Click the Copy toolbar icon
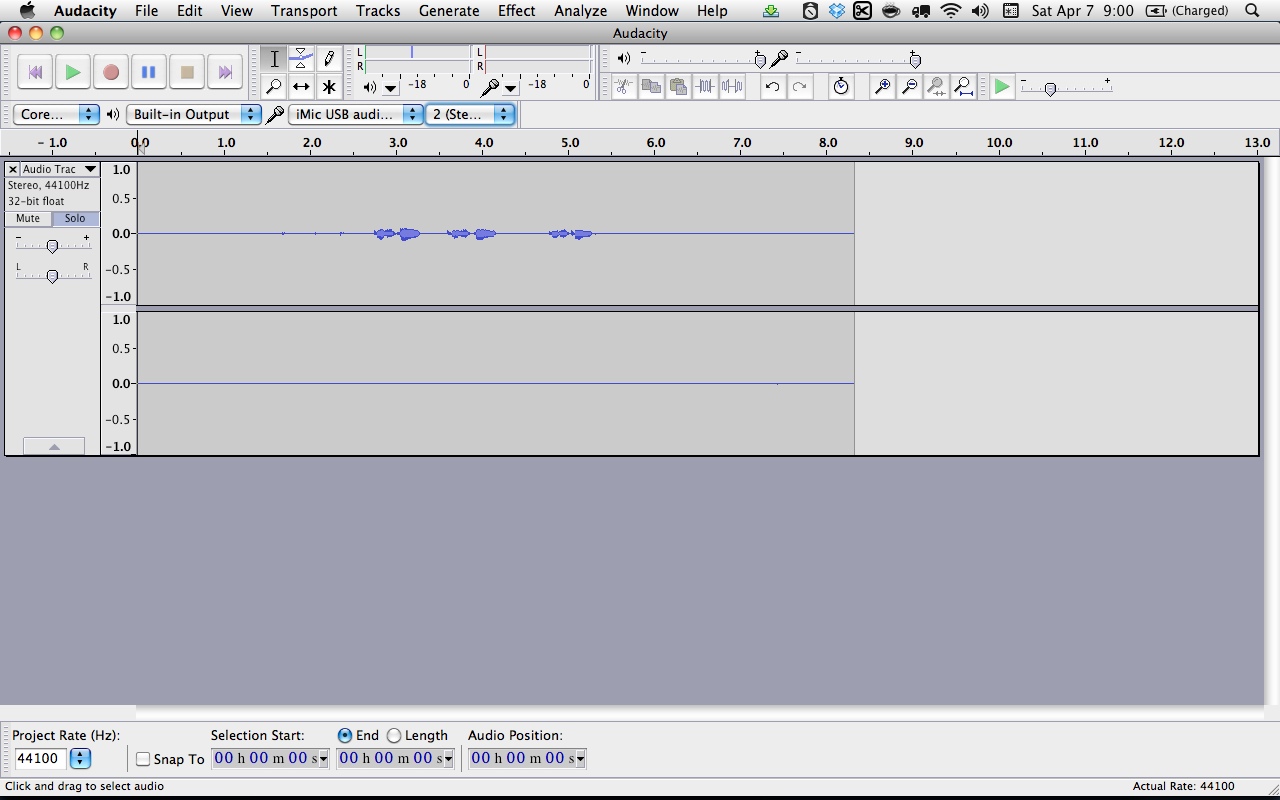This screenshot has width=1280, height=800. click(x=651, y=87)
